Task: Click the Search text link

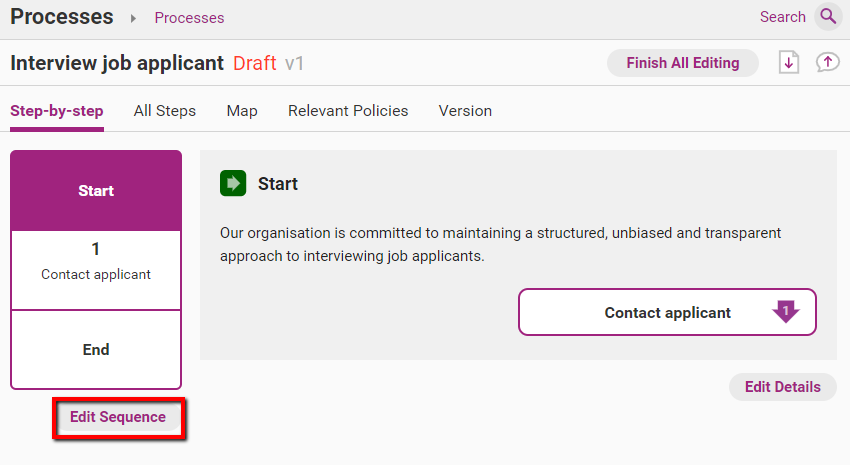Action: 782,17
